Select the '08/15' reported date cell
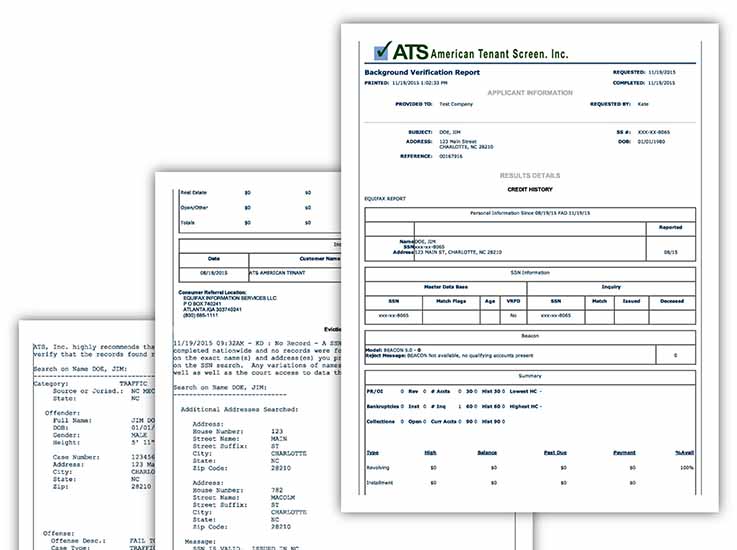Screen dimensions: 737x550 (671, 252)
